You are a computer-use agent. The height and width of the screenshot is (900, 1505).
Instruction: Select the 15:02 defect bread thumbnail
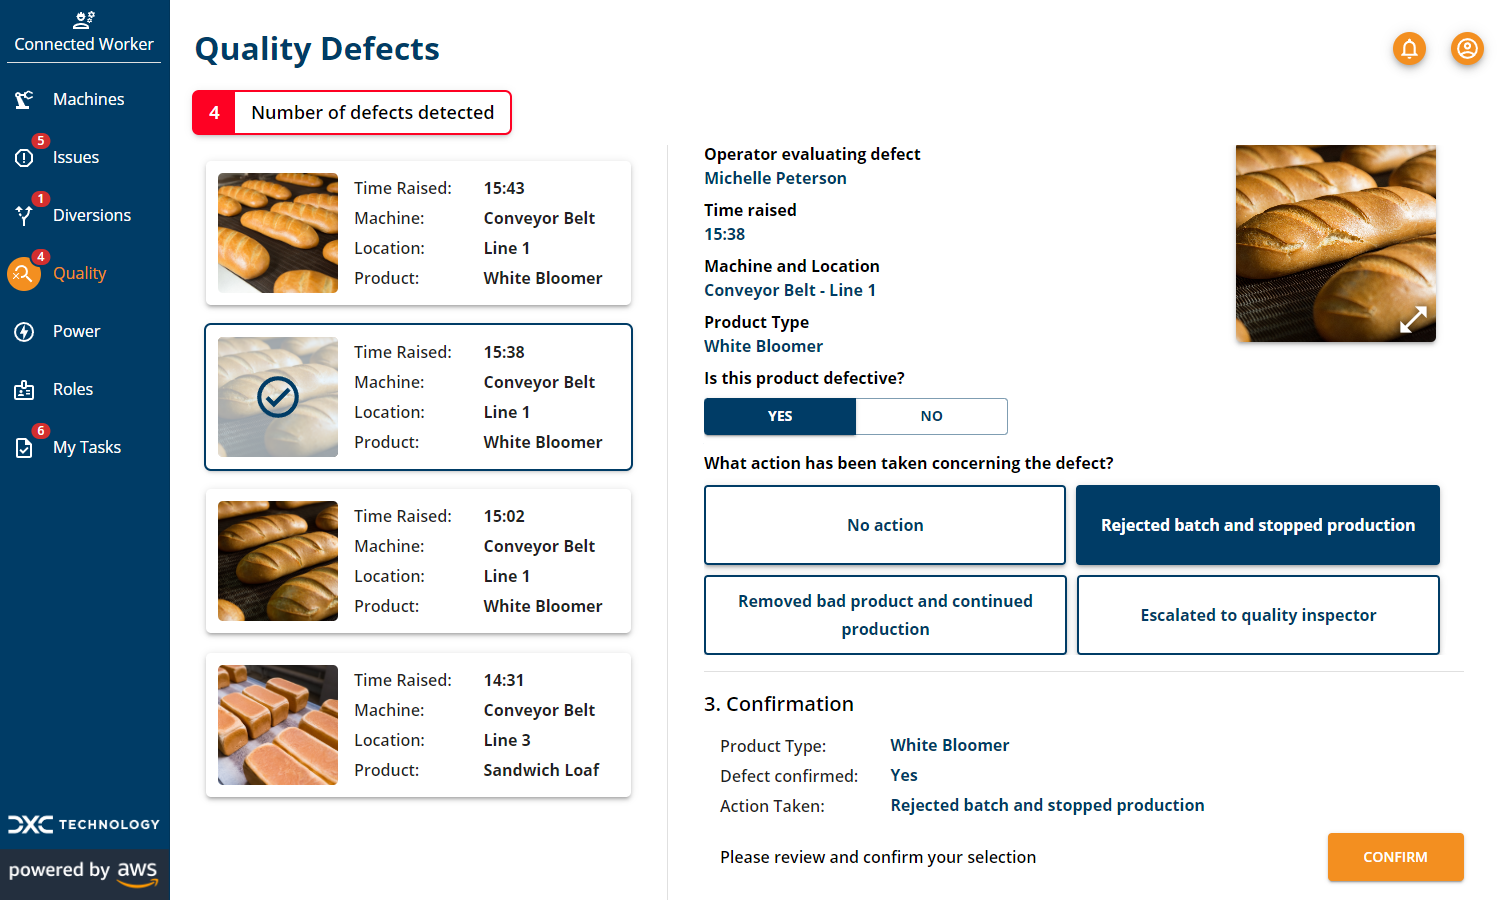click(278, 561)
